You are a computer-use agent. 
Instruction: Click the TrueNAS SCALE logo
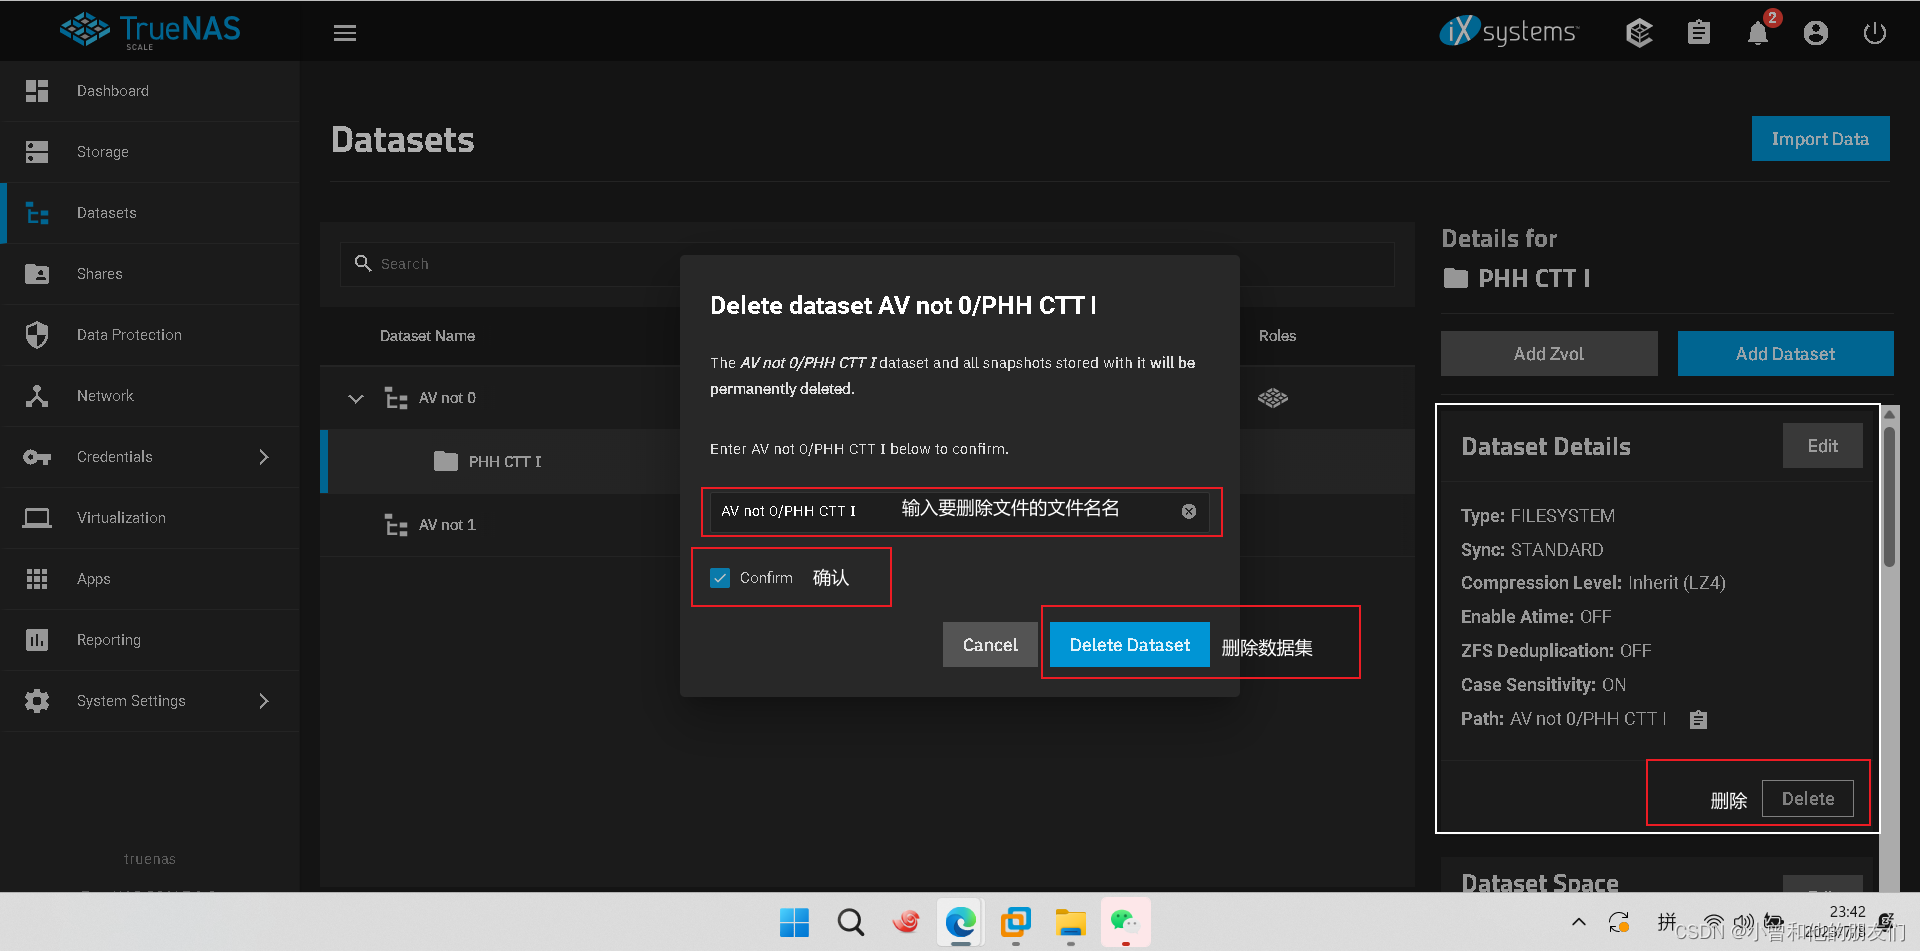pyautogui.click(x=152, y=30)
